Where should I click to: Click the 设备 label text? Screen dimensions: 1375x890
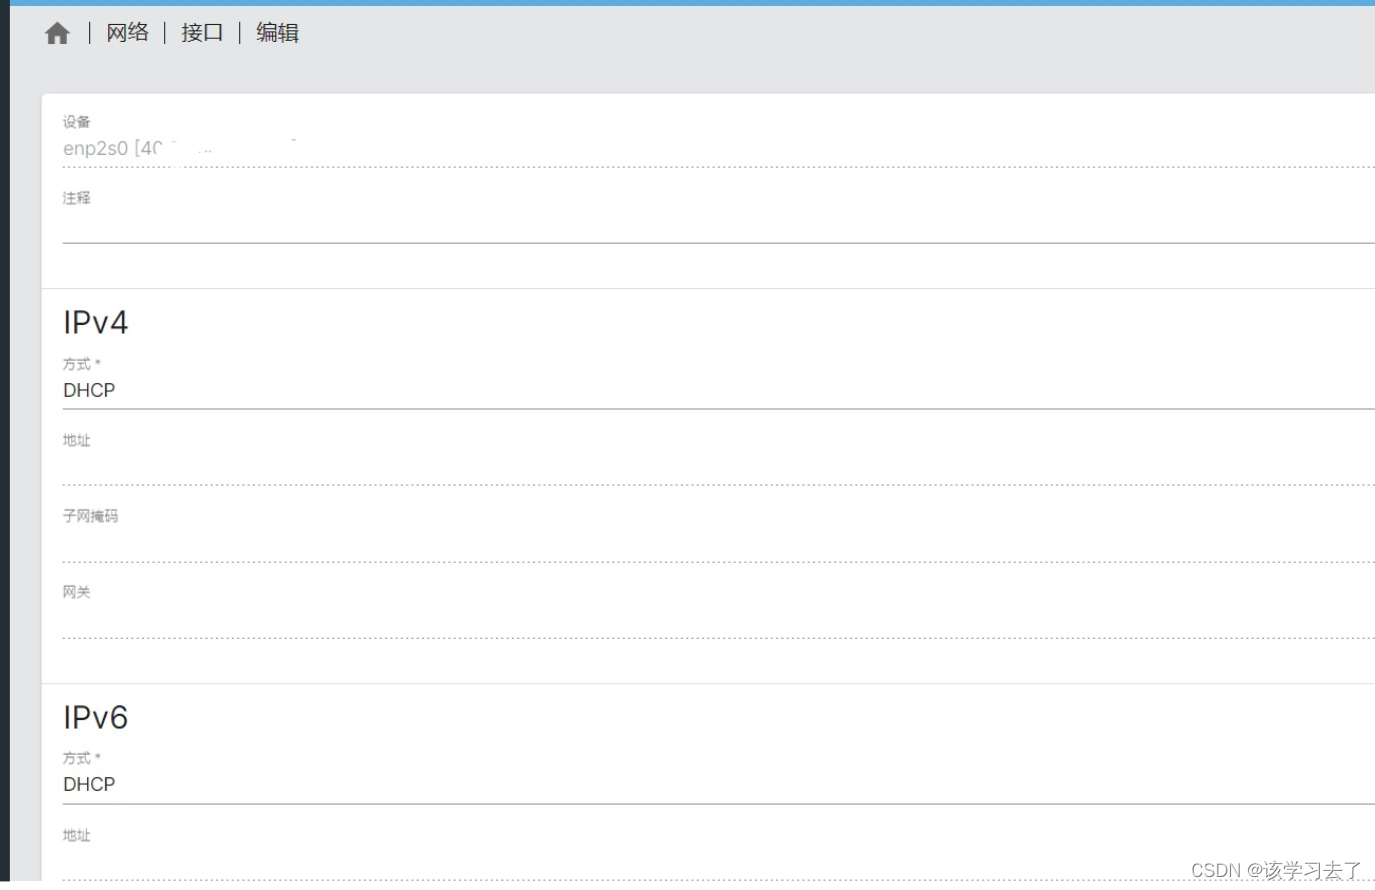pyautogui.click(x=77, y=122)
